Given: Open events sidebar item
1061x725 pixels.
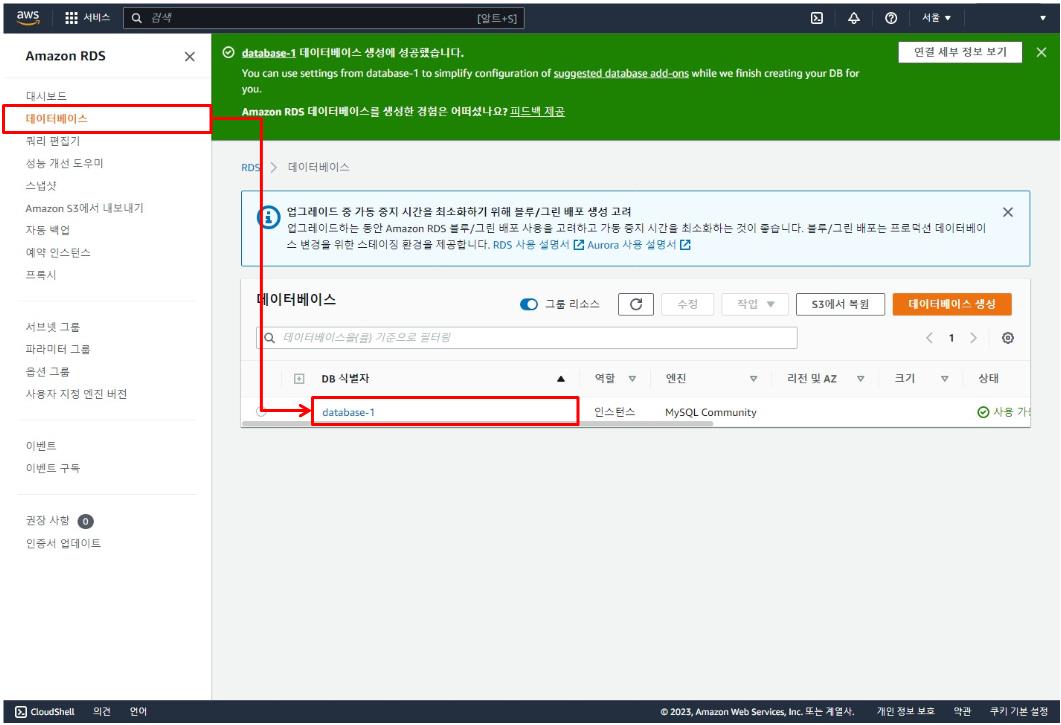Looking at the screenshot, I should 41,446.
